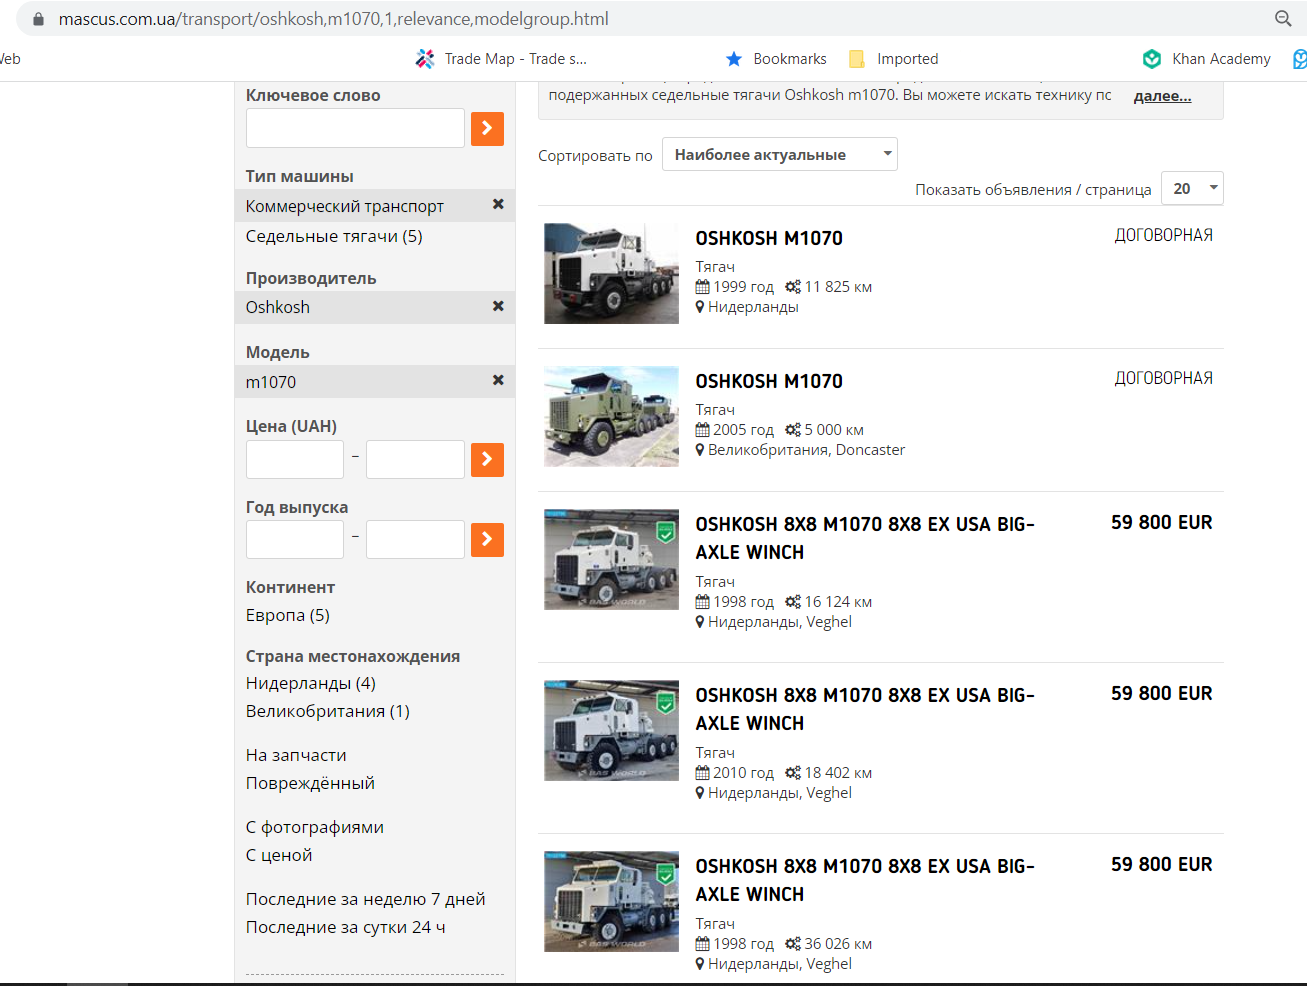Viewport: 1307px width, 986px height.
Task: Click the minimum price (UAH) field
Action: pos(295,459)
